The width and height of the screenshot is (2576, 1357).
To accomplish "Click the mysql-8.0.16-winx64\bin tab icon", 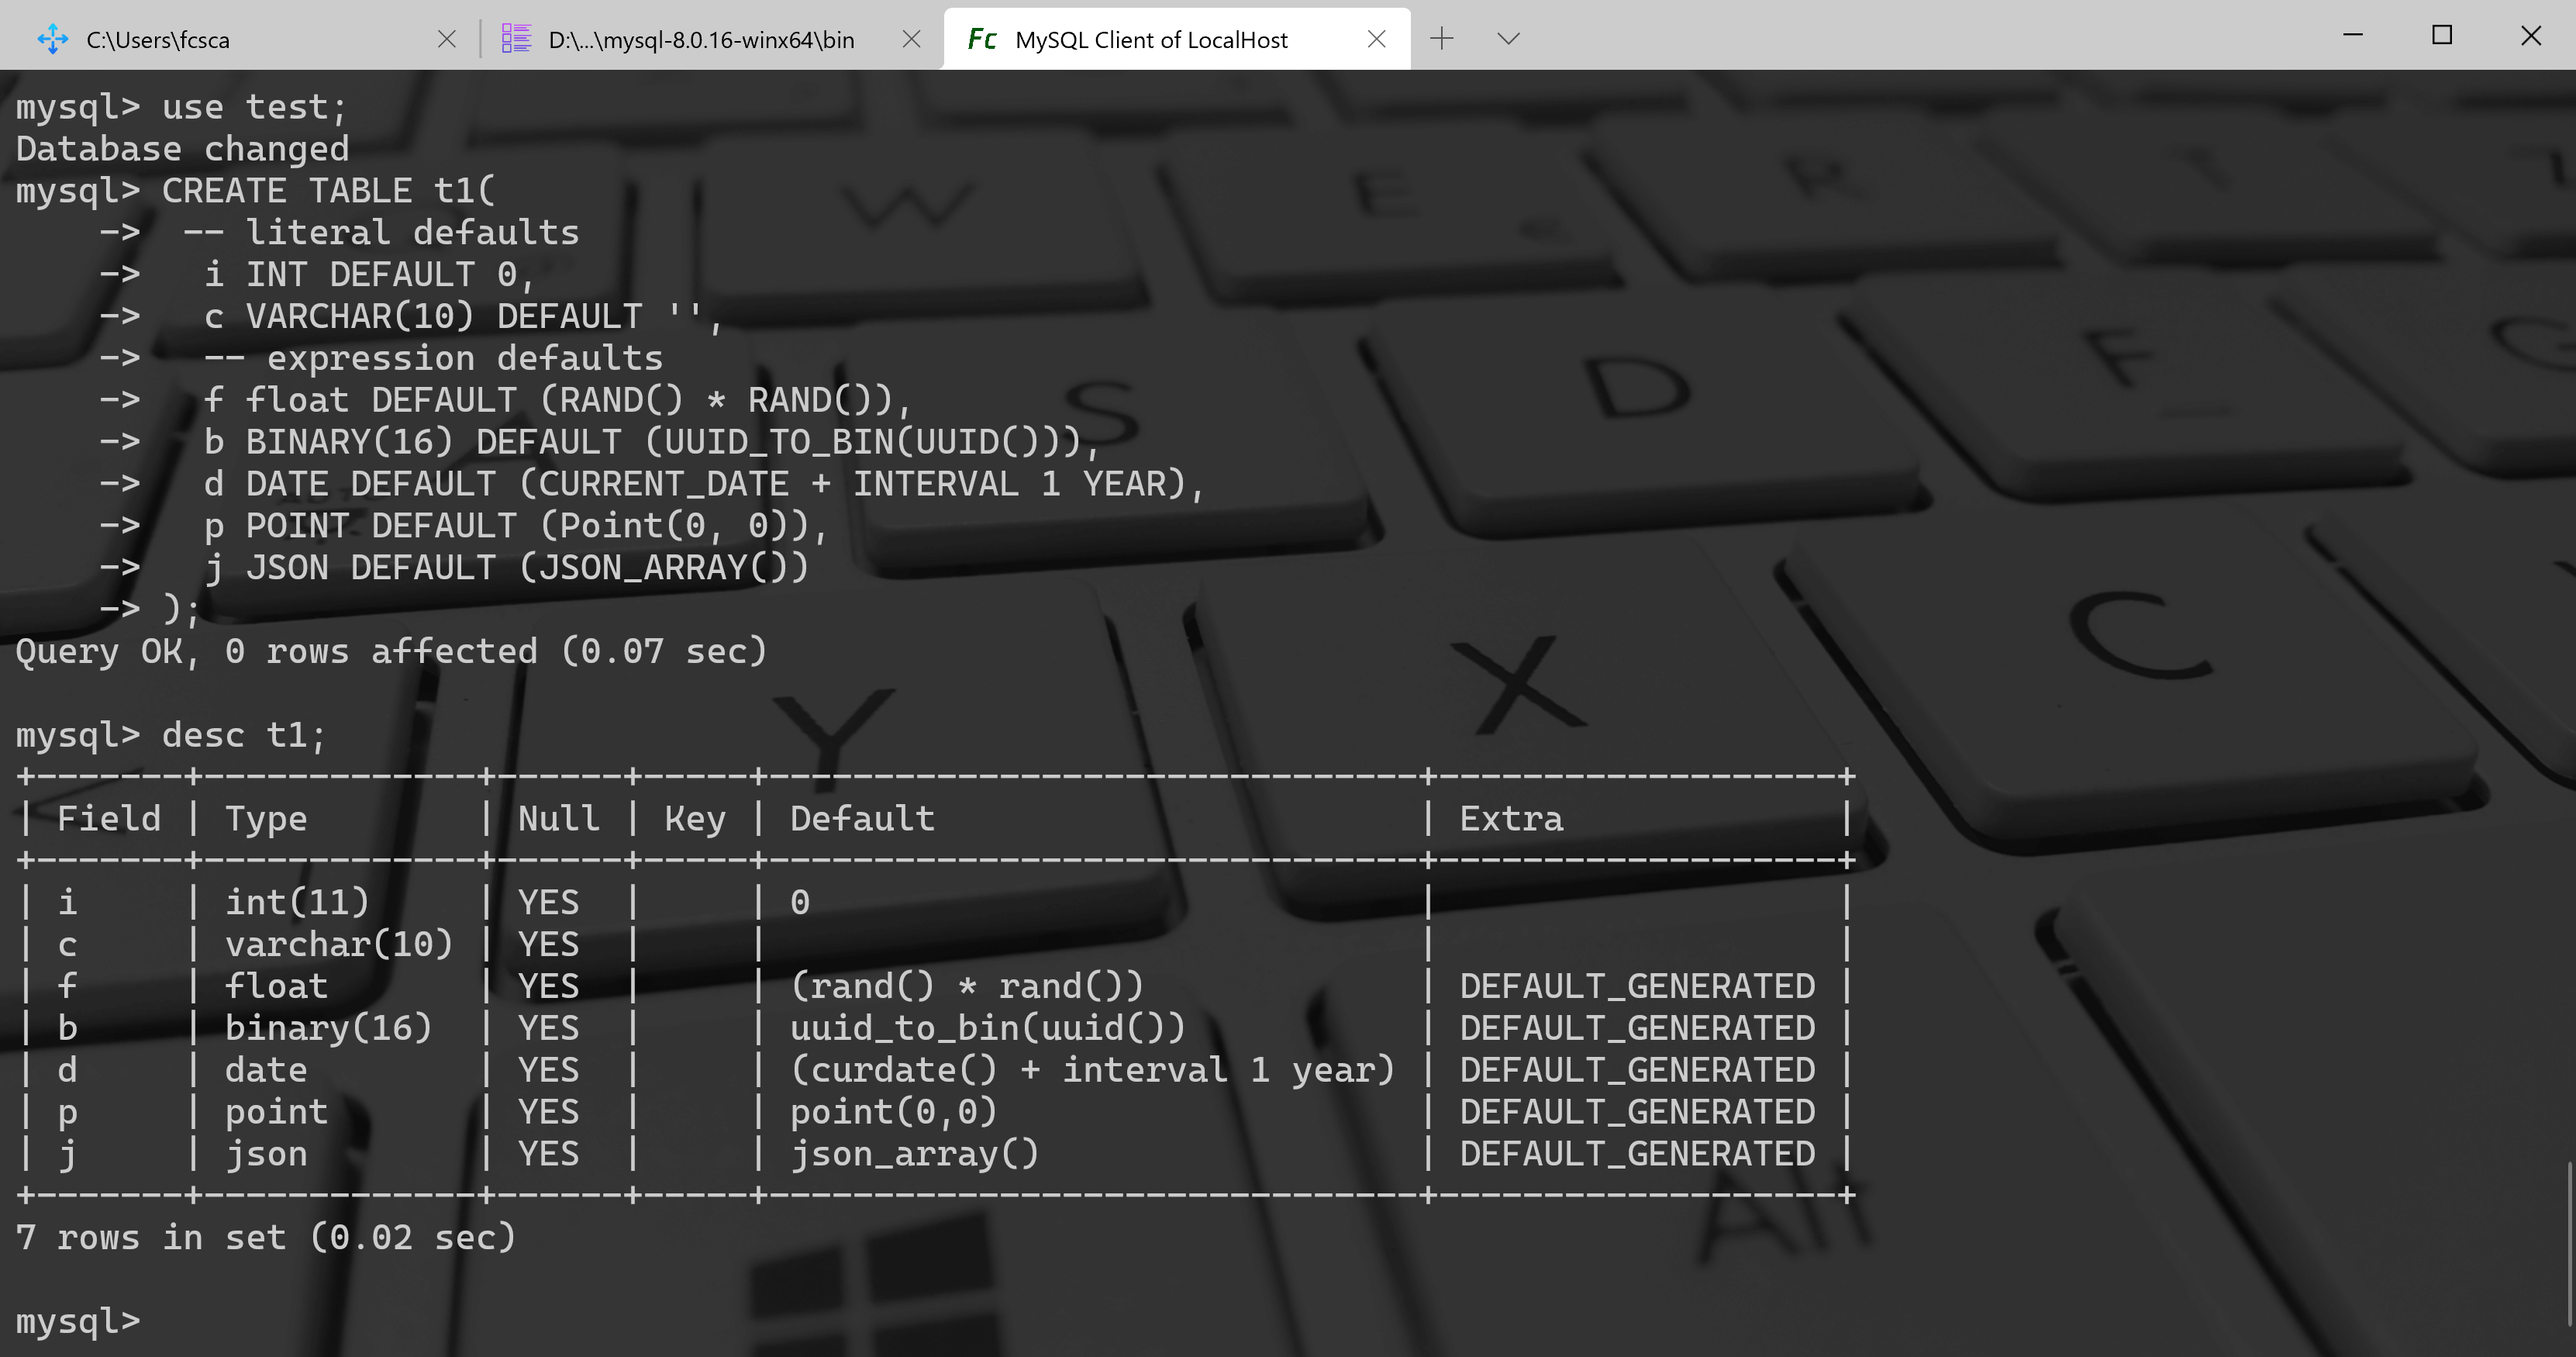I will pos(516,39).
